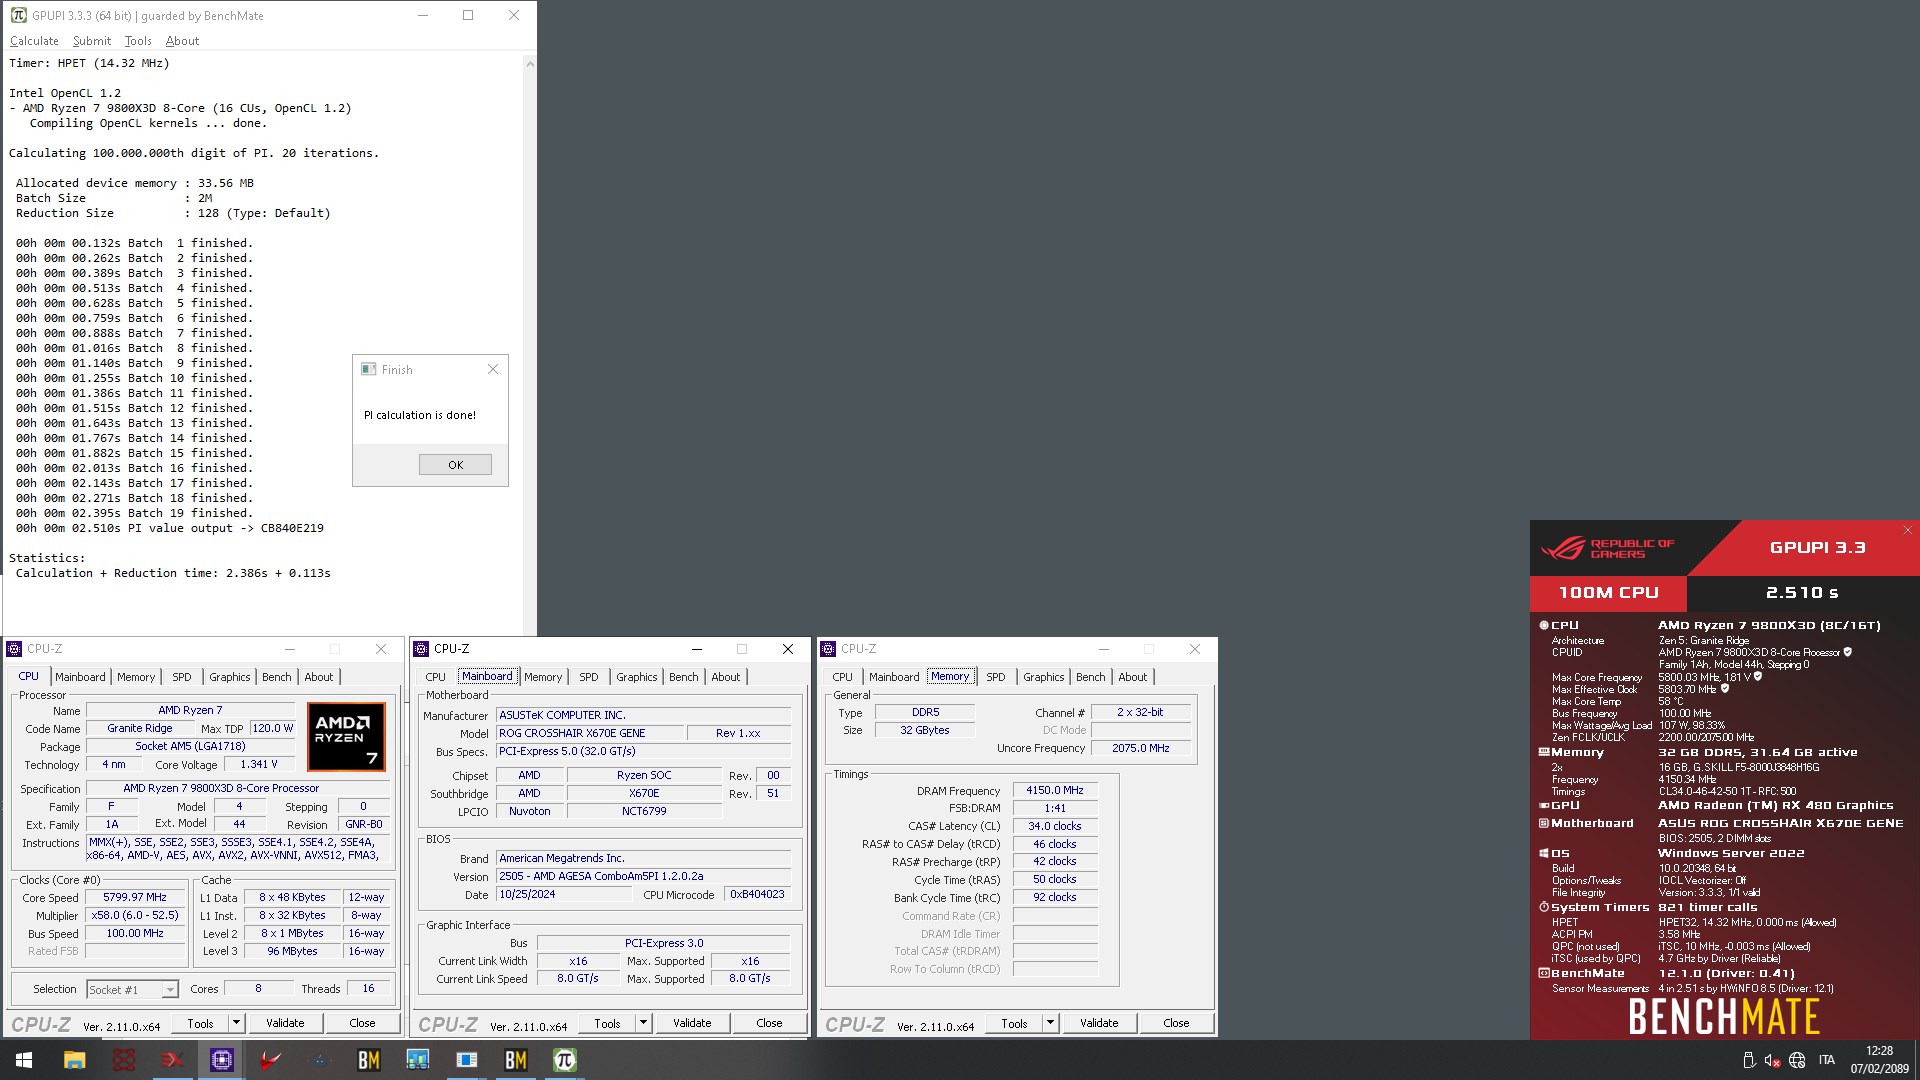Click the Memory section icon in the BenchMate panel

point(1543,752)
